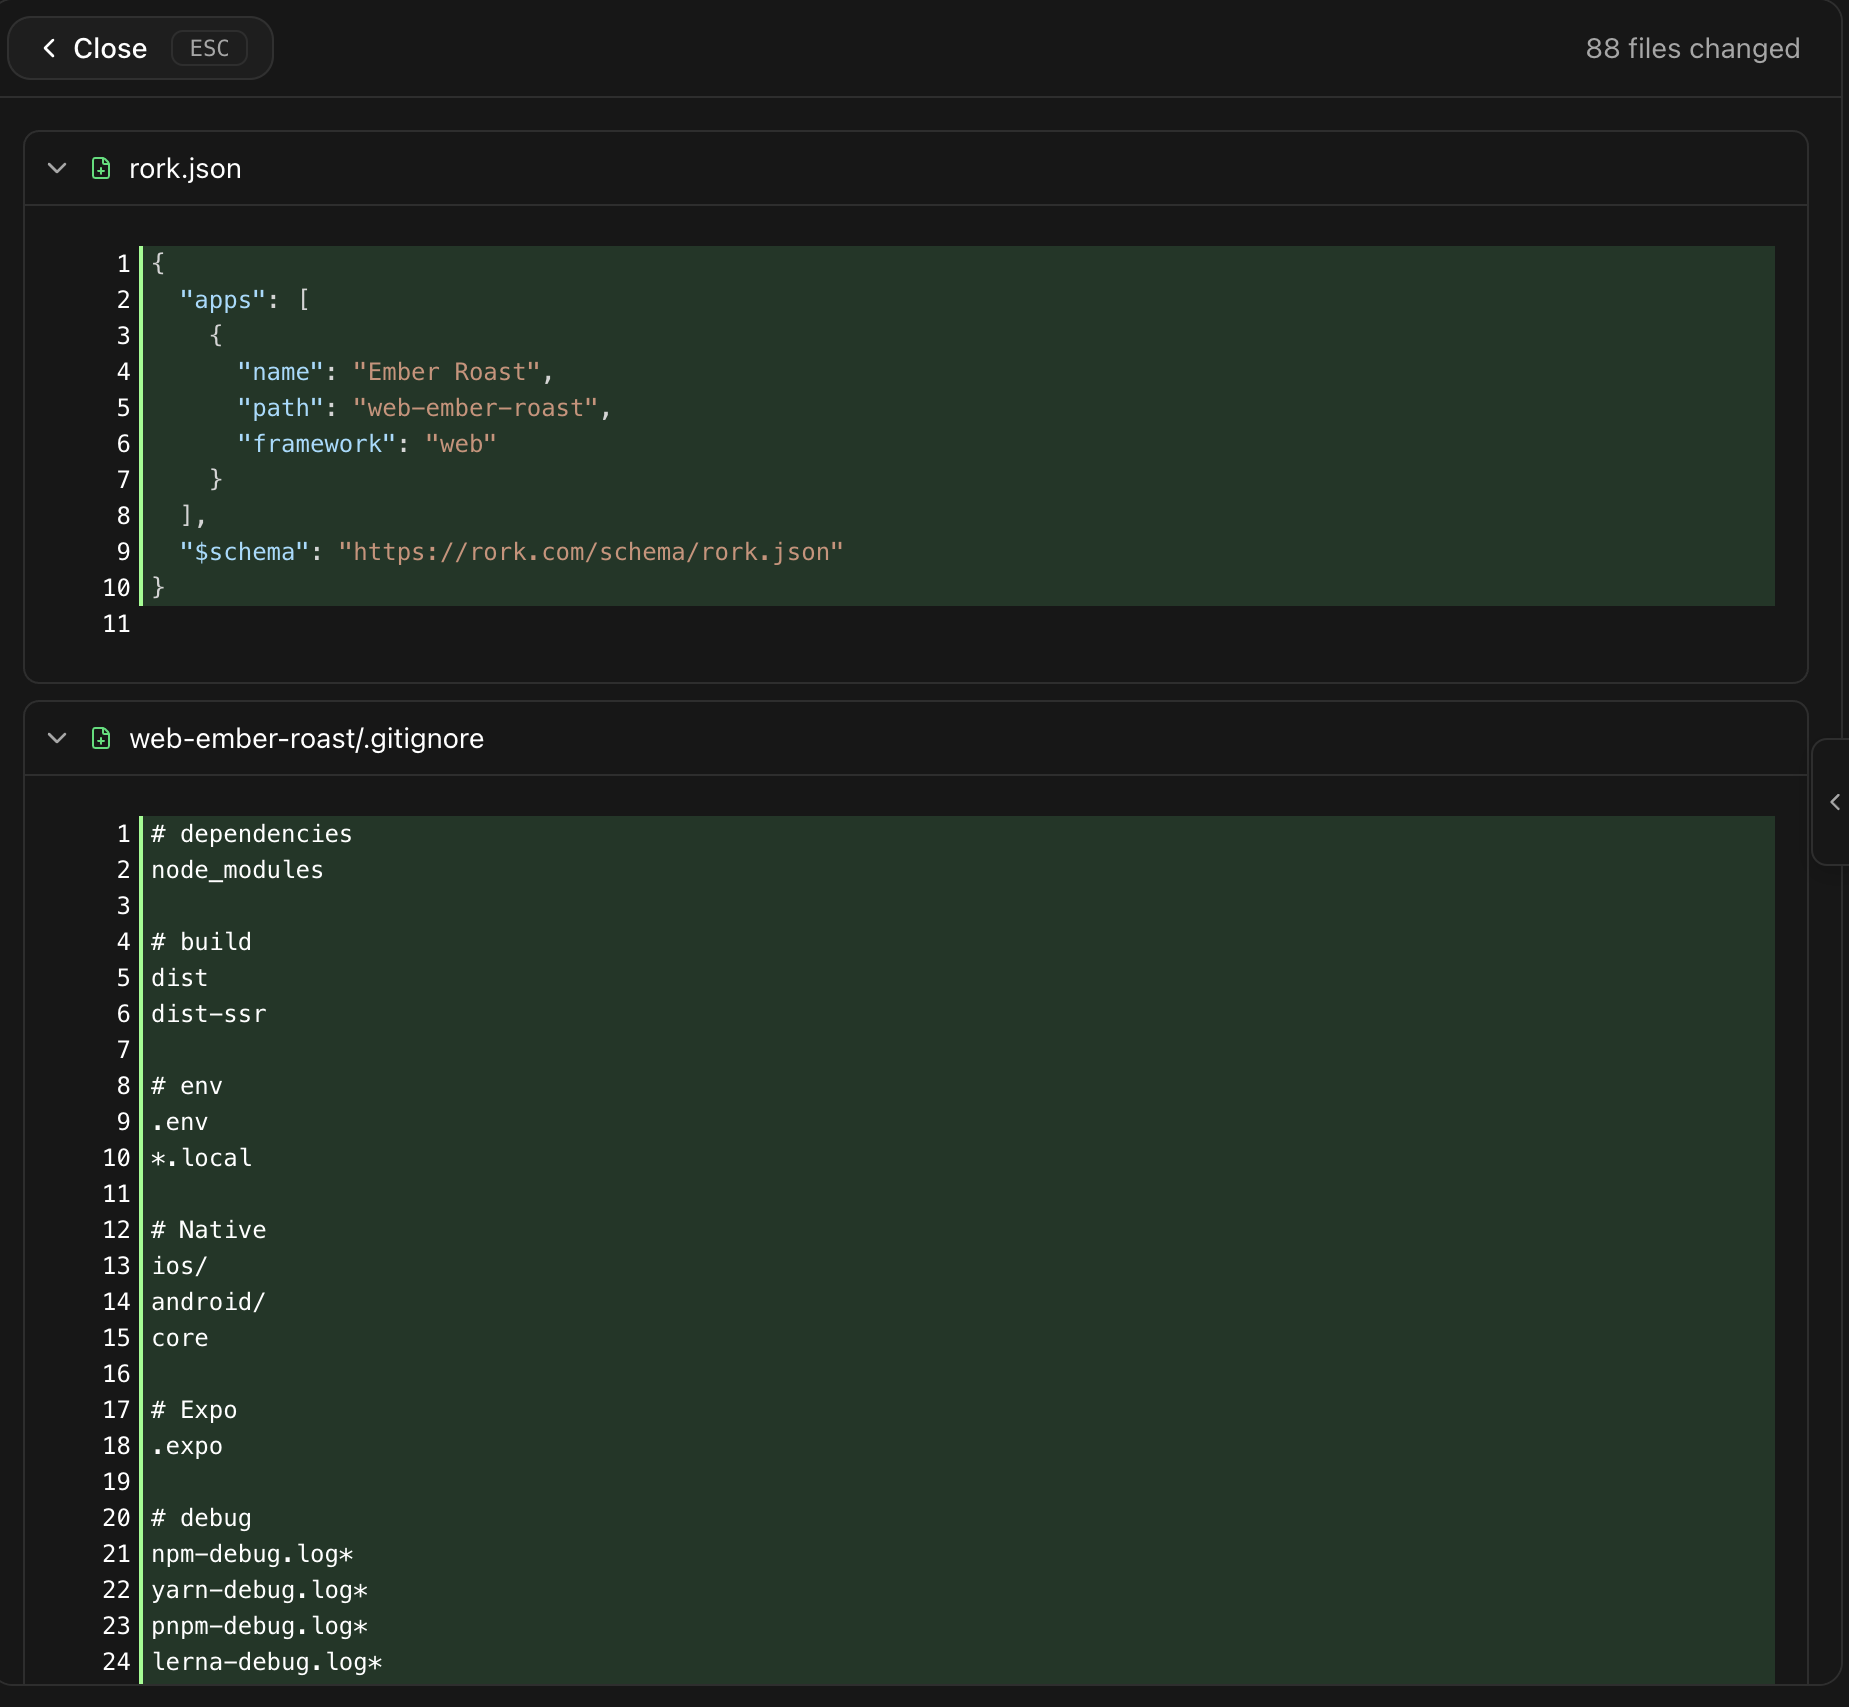Collapse the web-ember-roast/.gitignore diff section
The image size is (1849, 1707).
[x=57, y=738]
